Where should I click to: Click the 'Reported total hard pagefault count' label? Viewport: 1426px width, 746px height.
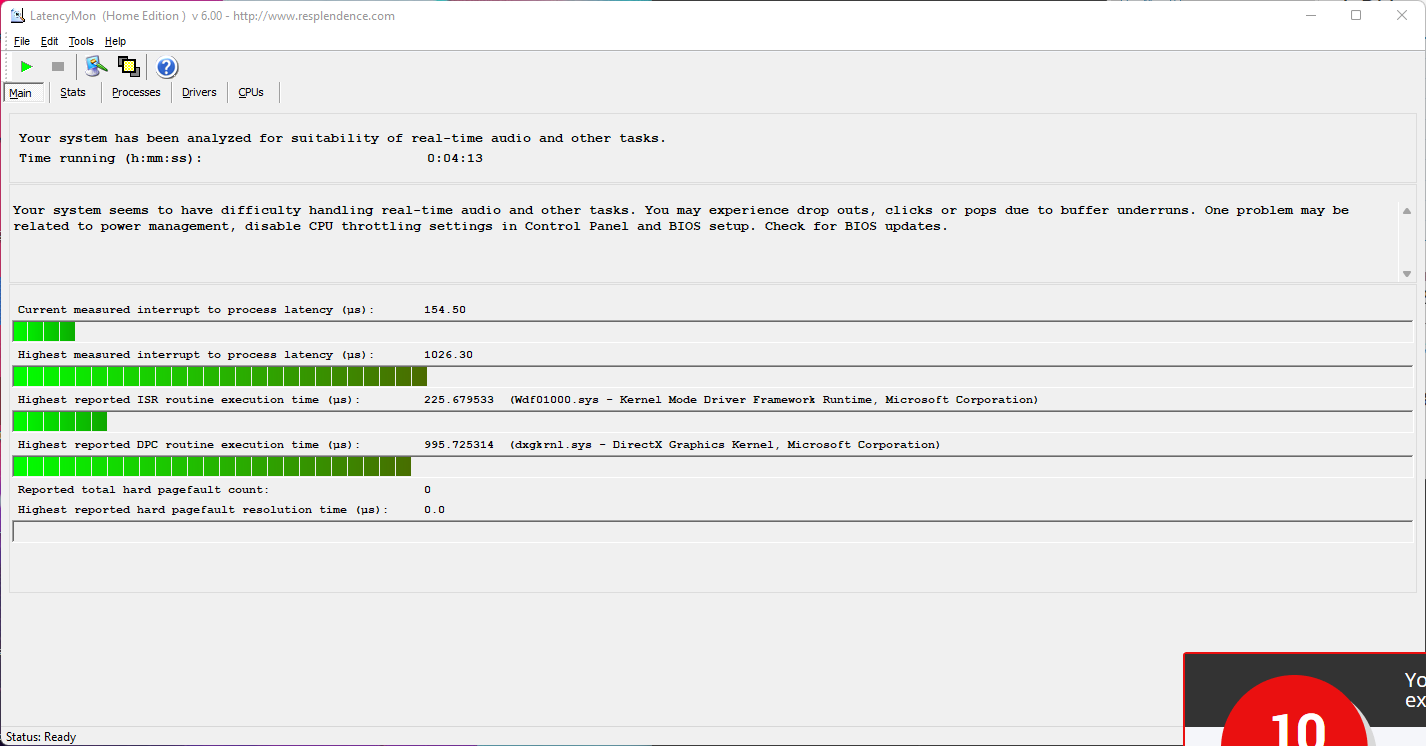tap(143, 490)
